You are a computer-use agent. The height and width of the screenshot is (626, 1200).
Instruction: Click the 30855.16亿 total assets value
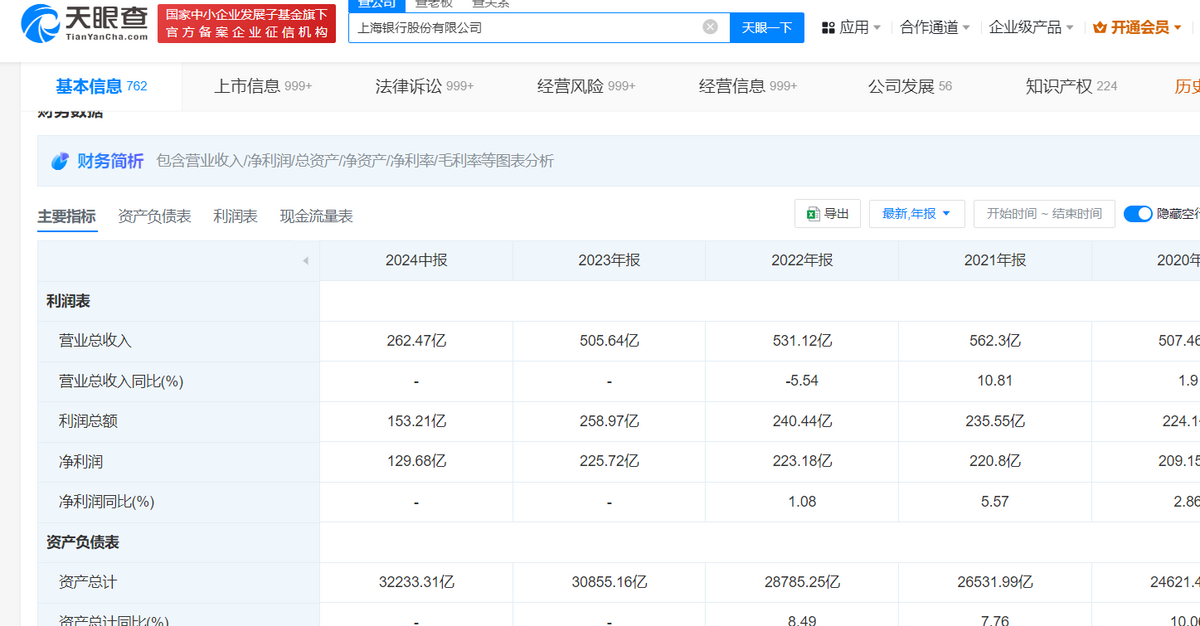609,581
